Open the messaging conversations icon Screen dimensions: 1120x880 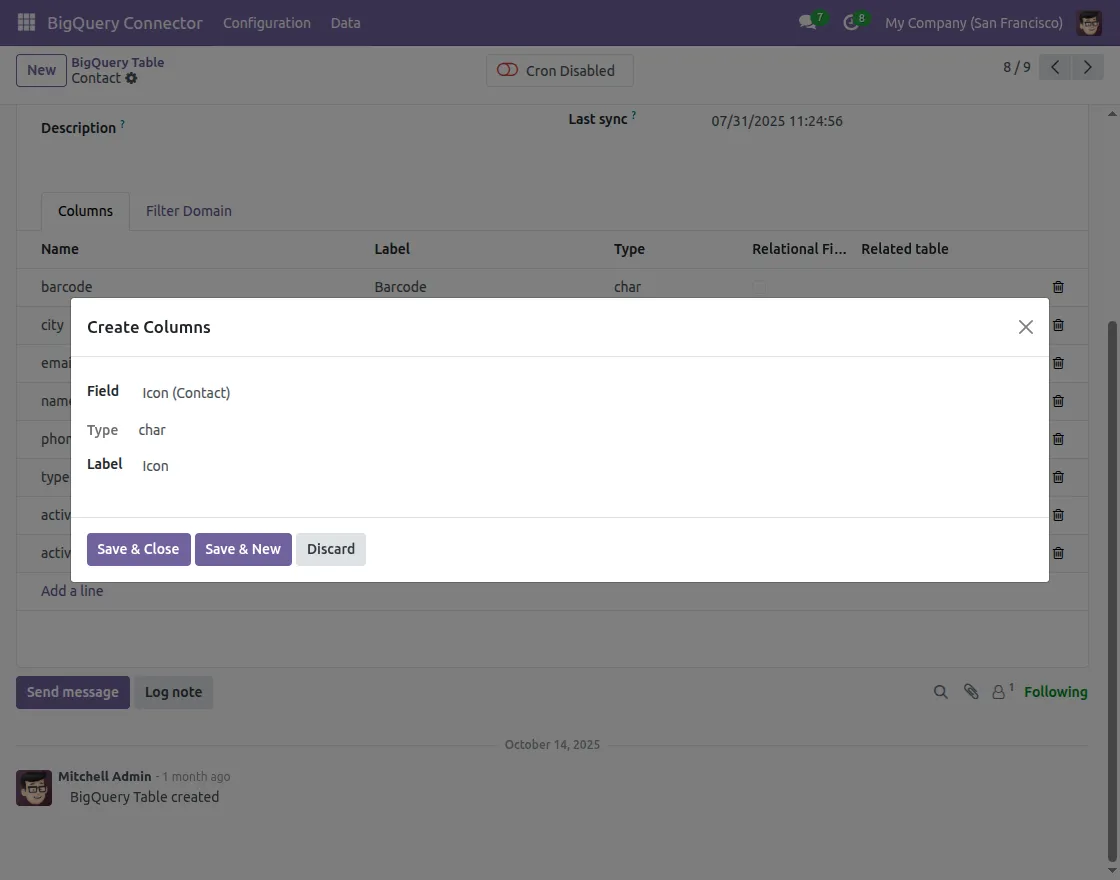click(806, 22)
